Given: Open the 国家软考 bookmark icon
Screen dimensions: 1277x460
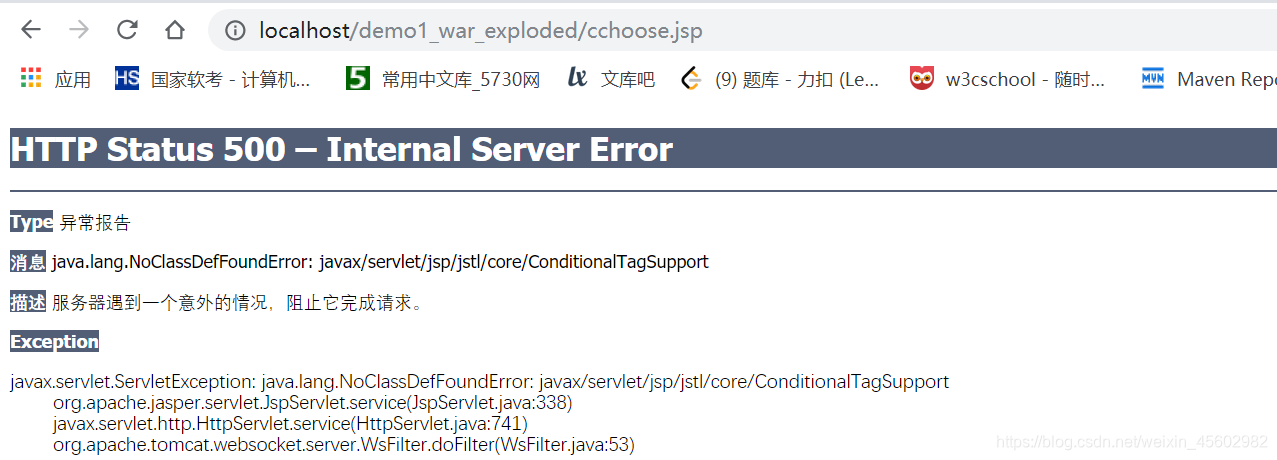Looking at the screenshot, I should tap(127, 78).
